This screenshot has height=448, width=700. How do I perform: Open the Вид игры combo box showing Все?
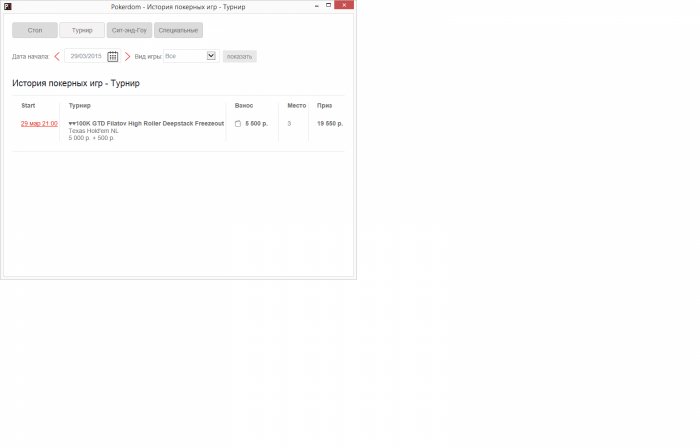coord(191,56)
